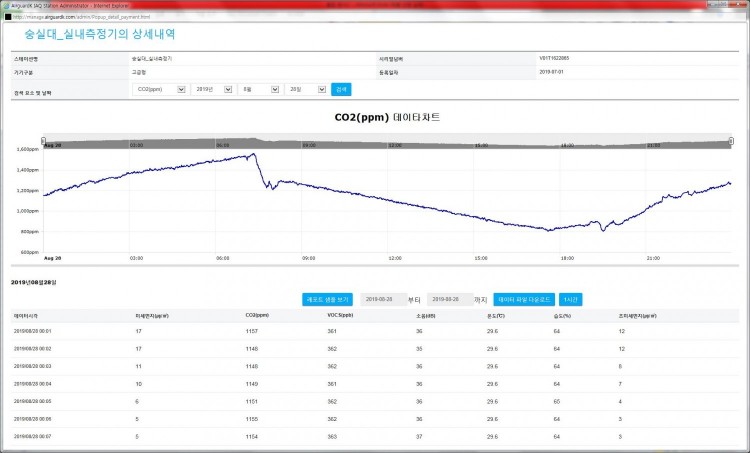Click the start date field before 부터
750x453 pixels.
coord(380,299)
